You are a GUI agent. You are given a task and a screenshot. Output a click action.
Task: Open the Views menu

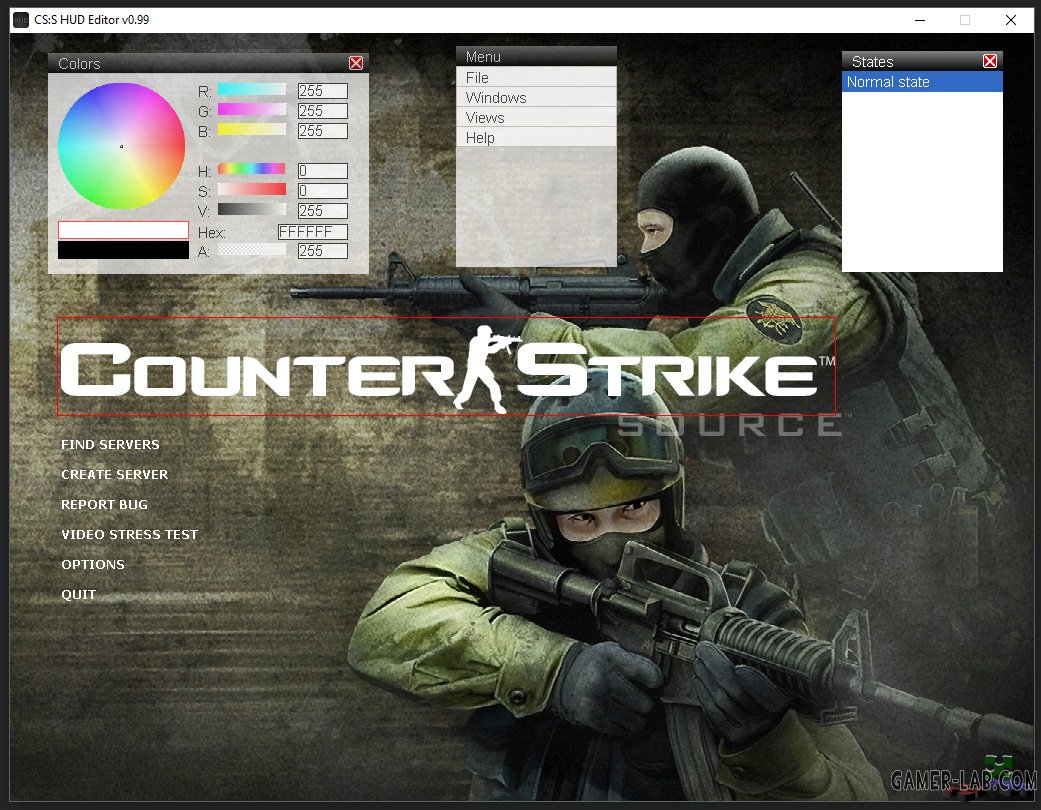coord(536,117)
